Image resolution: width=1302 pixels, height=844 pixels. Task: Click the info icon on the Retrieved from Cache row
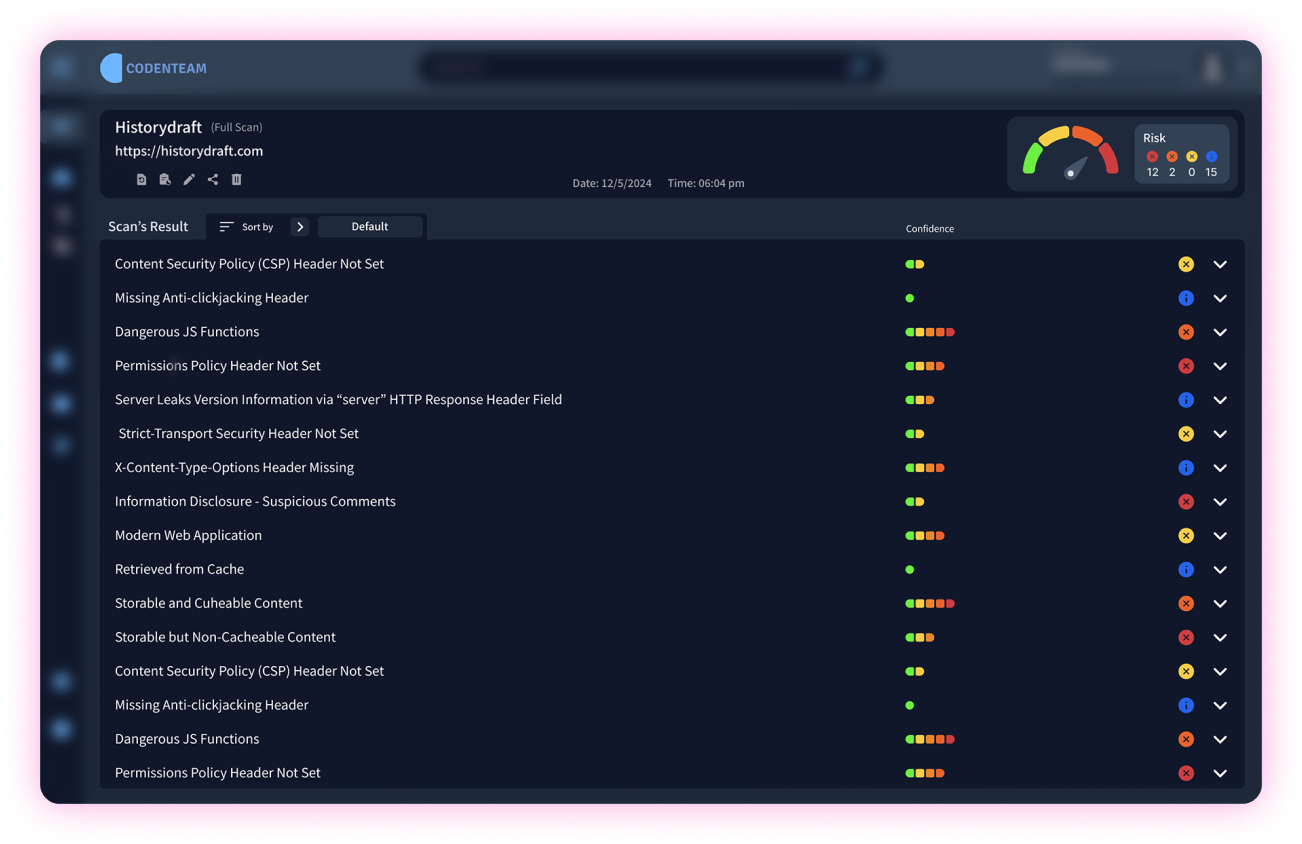(x=1186, y=570)
